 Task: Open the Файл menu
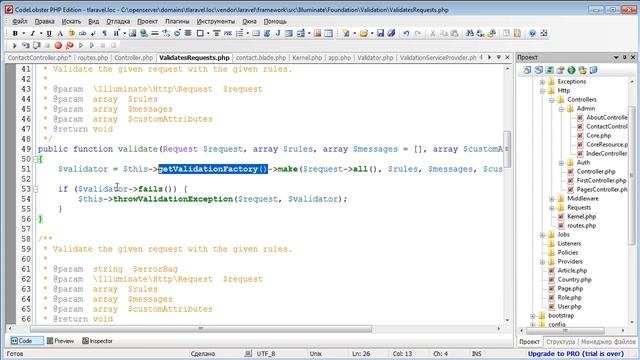20,21
